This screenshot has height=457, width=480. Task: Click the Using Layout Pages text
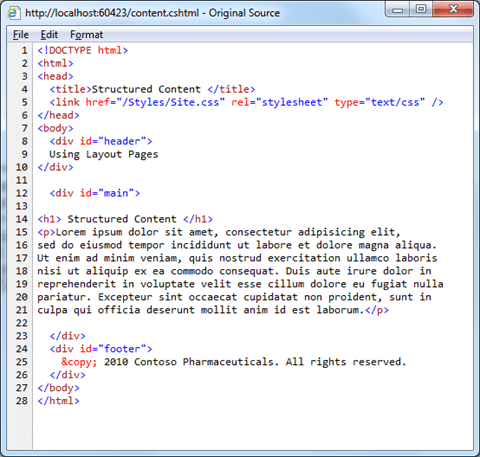coord(104,154)
